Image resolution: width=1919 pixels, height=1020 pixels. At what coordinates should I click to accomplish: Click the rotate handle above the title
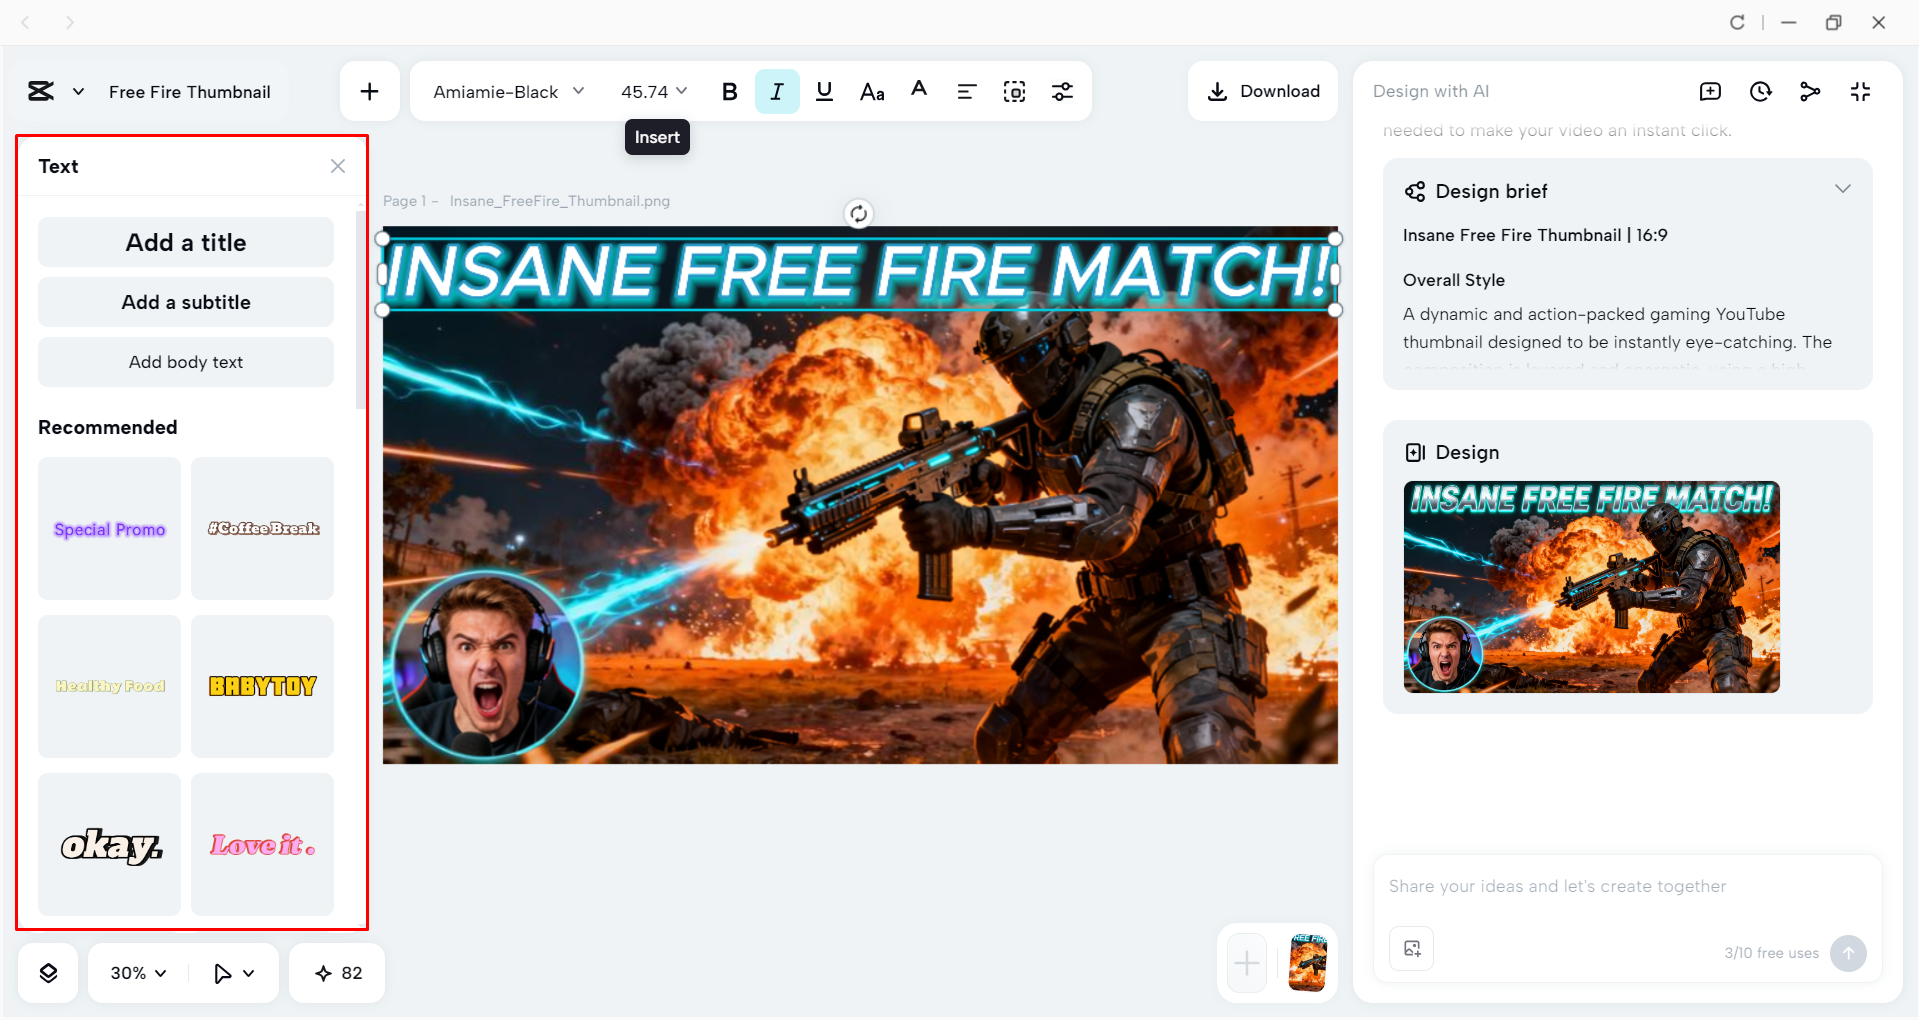(858, 213)
